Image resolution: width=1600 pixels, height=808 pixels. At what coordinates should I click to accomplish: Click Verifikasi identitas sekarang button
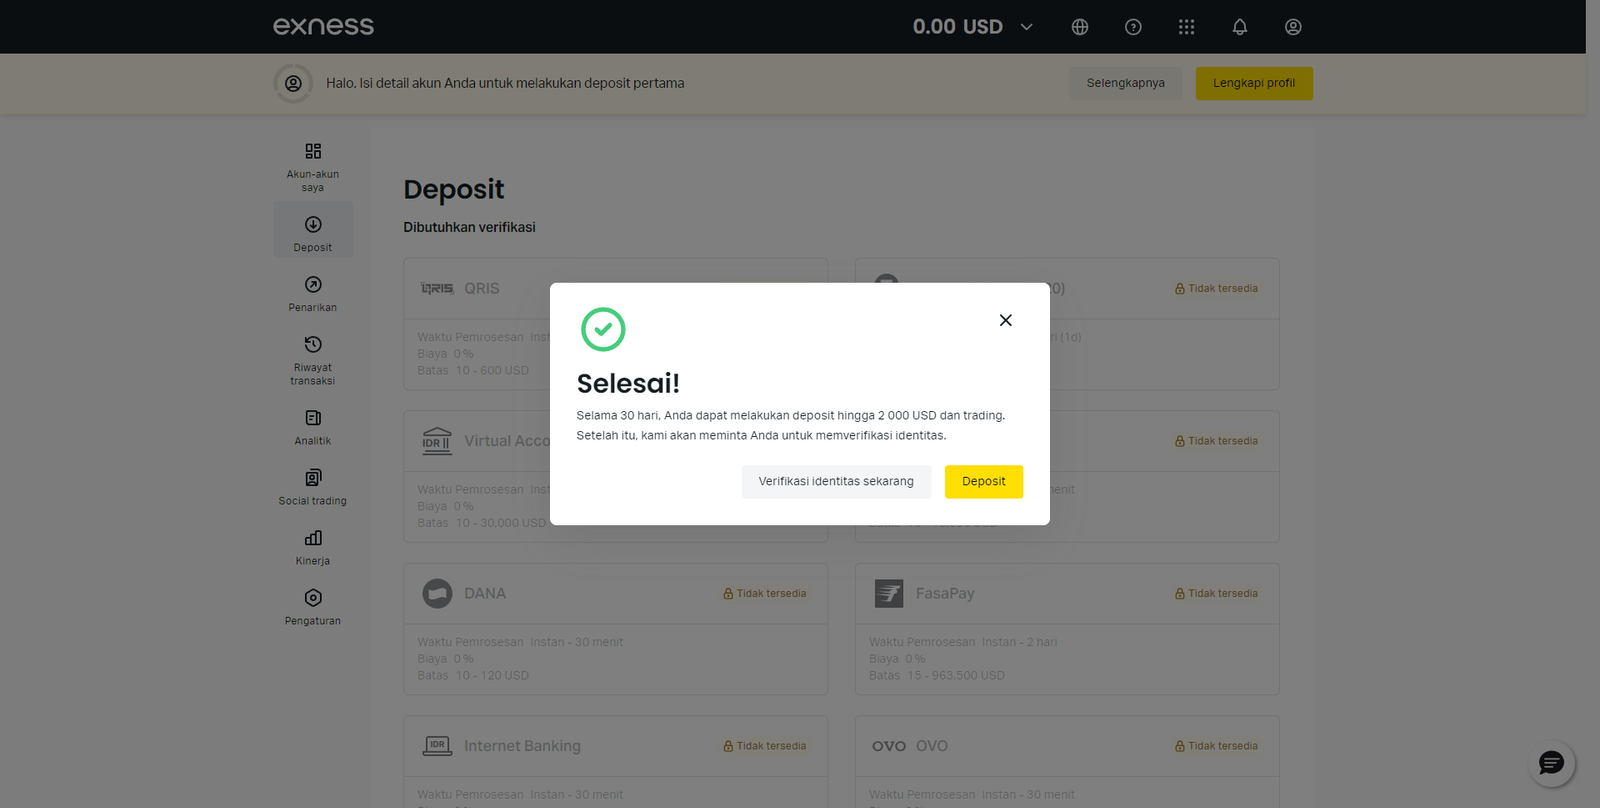(836, 481)
